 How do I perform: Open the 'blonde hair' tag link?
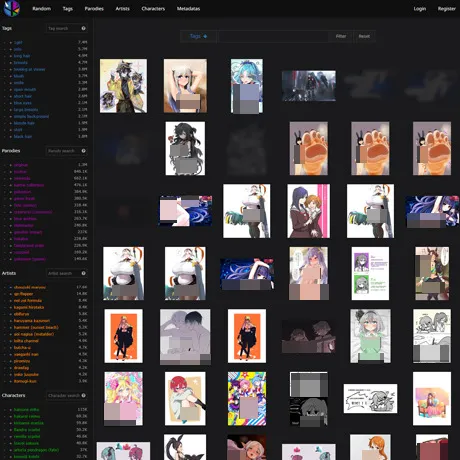24,123
